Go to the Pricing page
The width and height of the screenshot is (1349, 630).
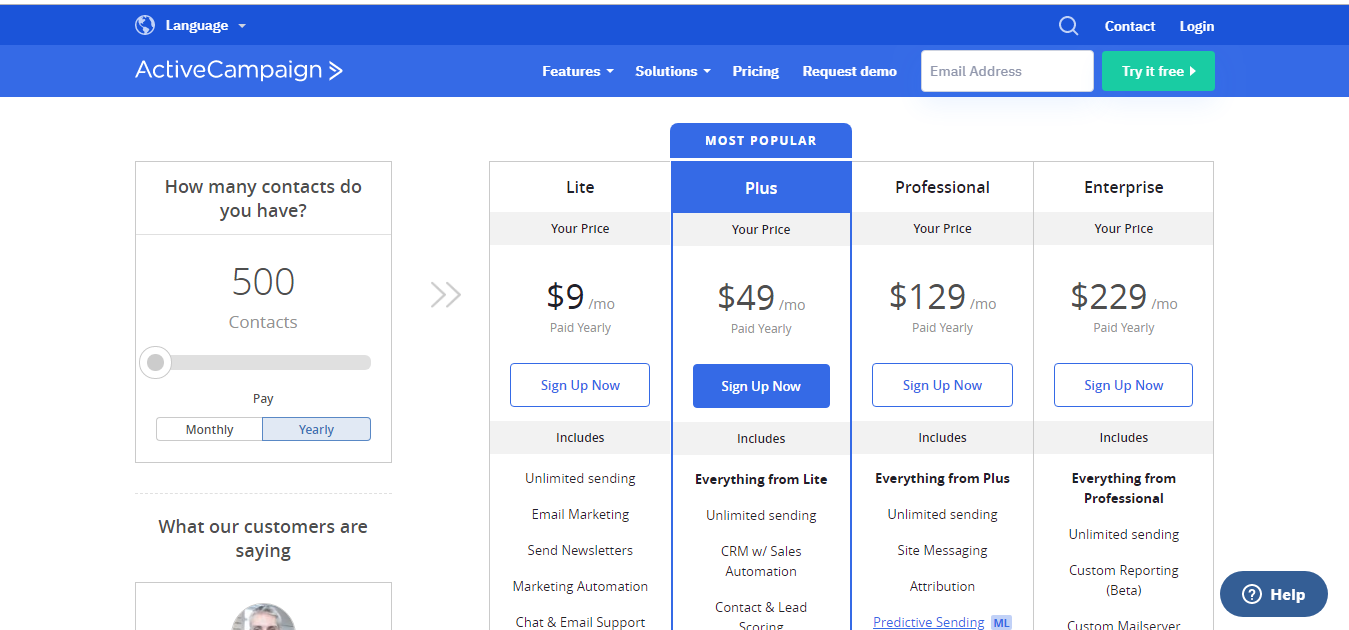pos(755,71)
